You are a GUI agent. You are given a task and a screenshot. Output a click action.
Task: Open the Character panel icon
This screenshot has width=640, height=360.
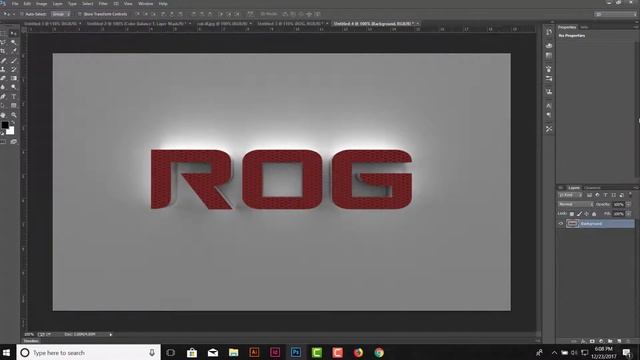(x=549, y=106)
